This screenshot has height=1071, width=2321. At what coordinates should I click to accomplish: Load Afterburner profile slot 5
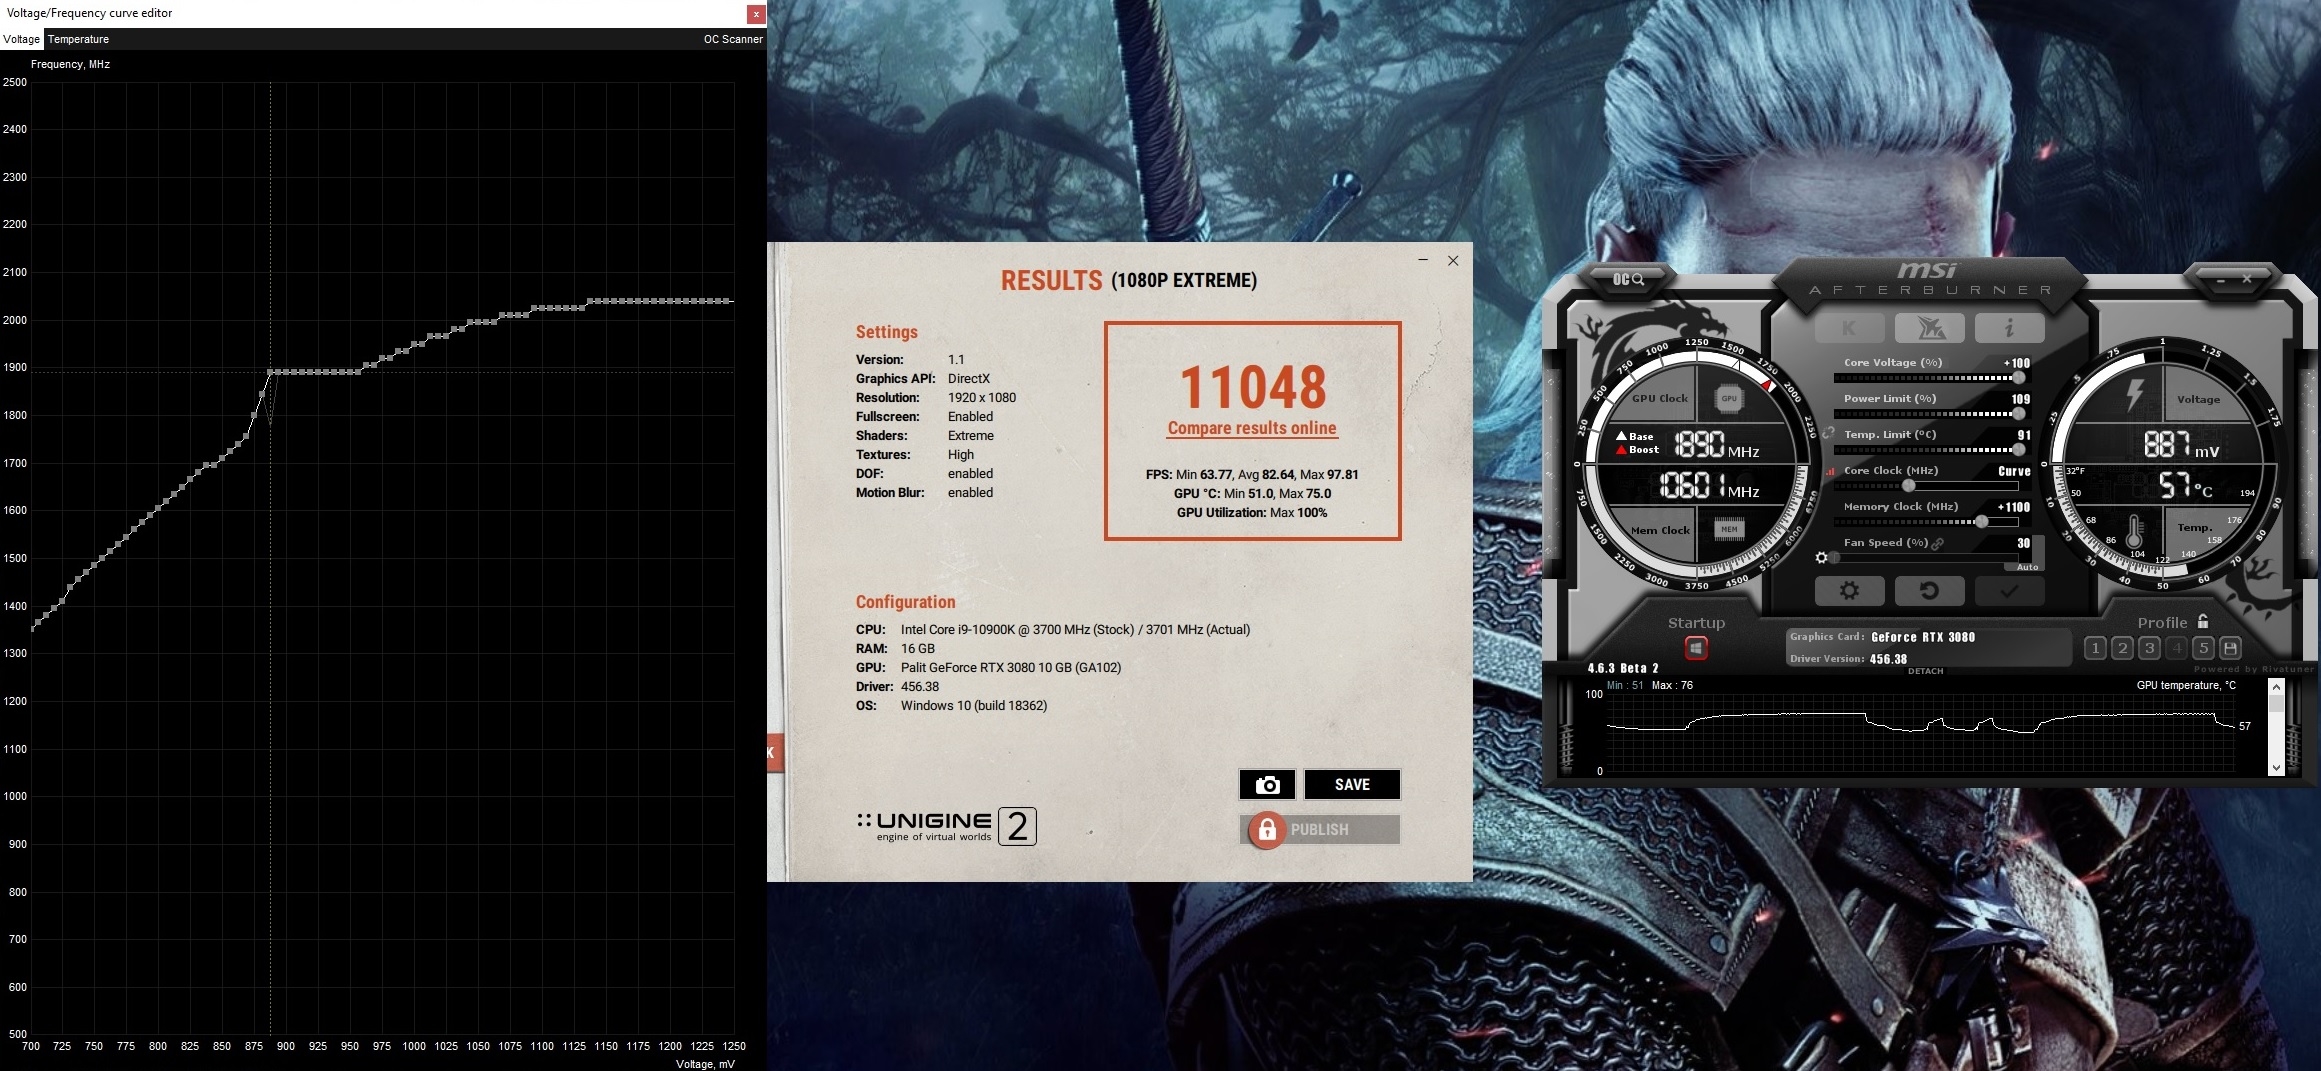click(x=2203, y=648)
